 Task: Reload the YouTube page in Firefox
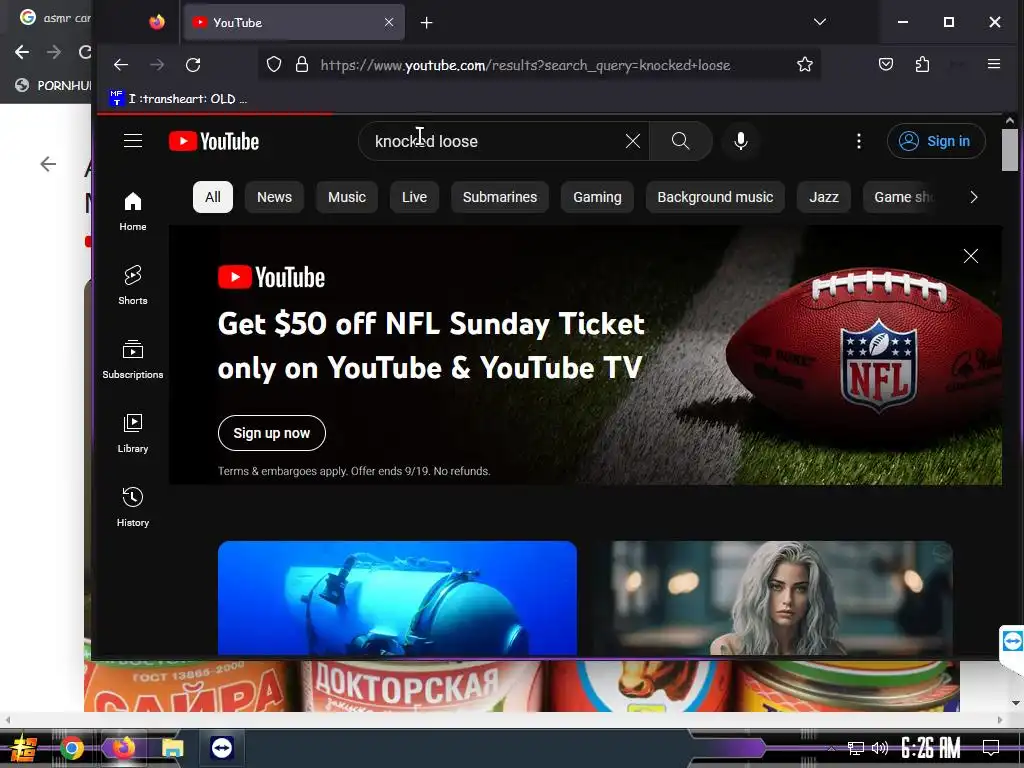click(193, 65)
